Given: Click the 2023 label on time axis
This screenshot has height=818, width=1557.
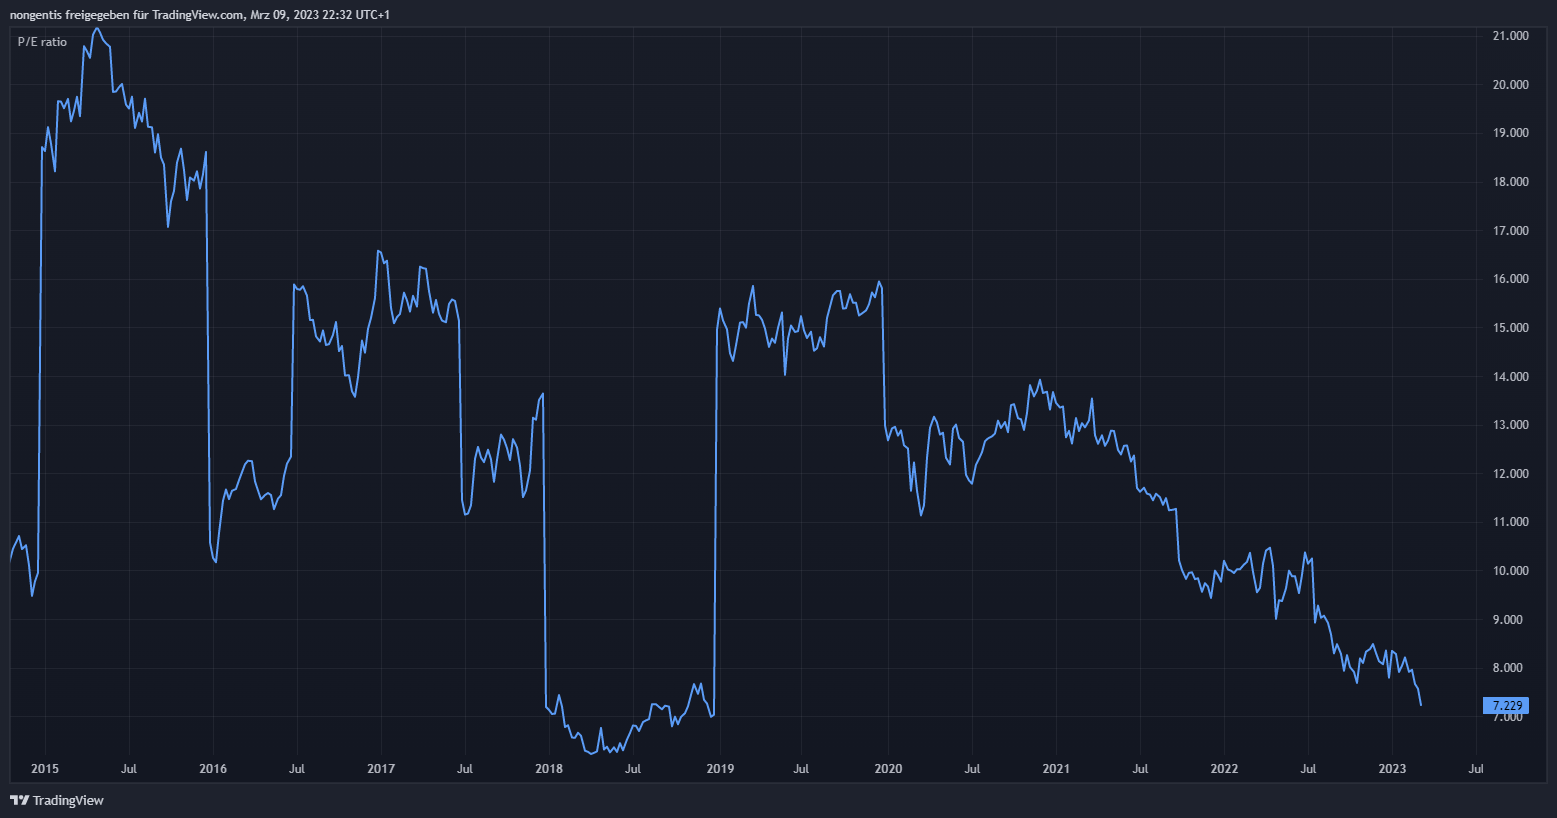Looking at the screenshot, I should click(x=1392, y=769).
